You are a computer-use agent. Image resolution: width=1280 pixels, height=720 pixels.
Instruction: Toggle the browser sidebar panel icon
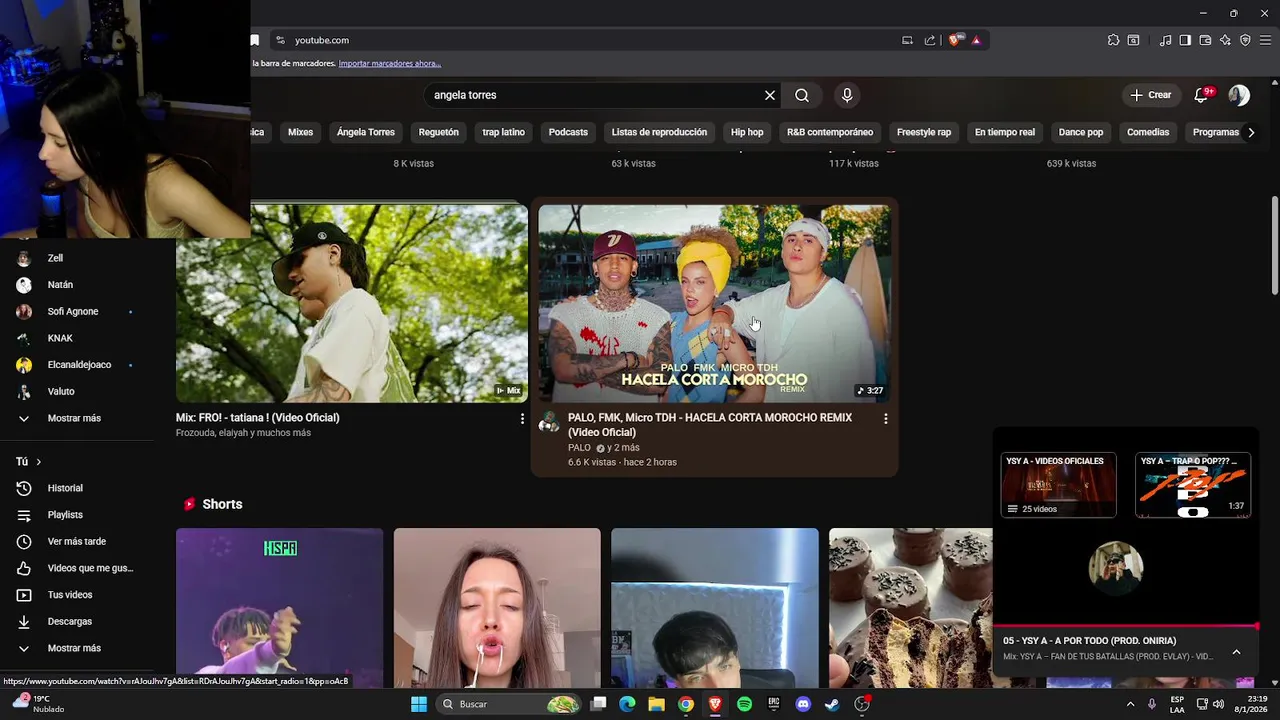coord(1185,40)
